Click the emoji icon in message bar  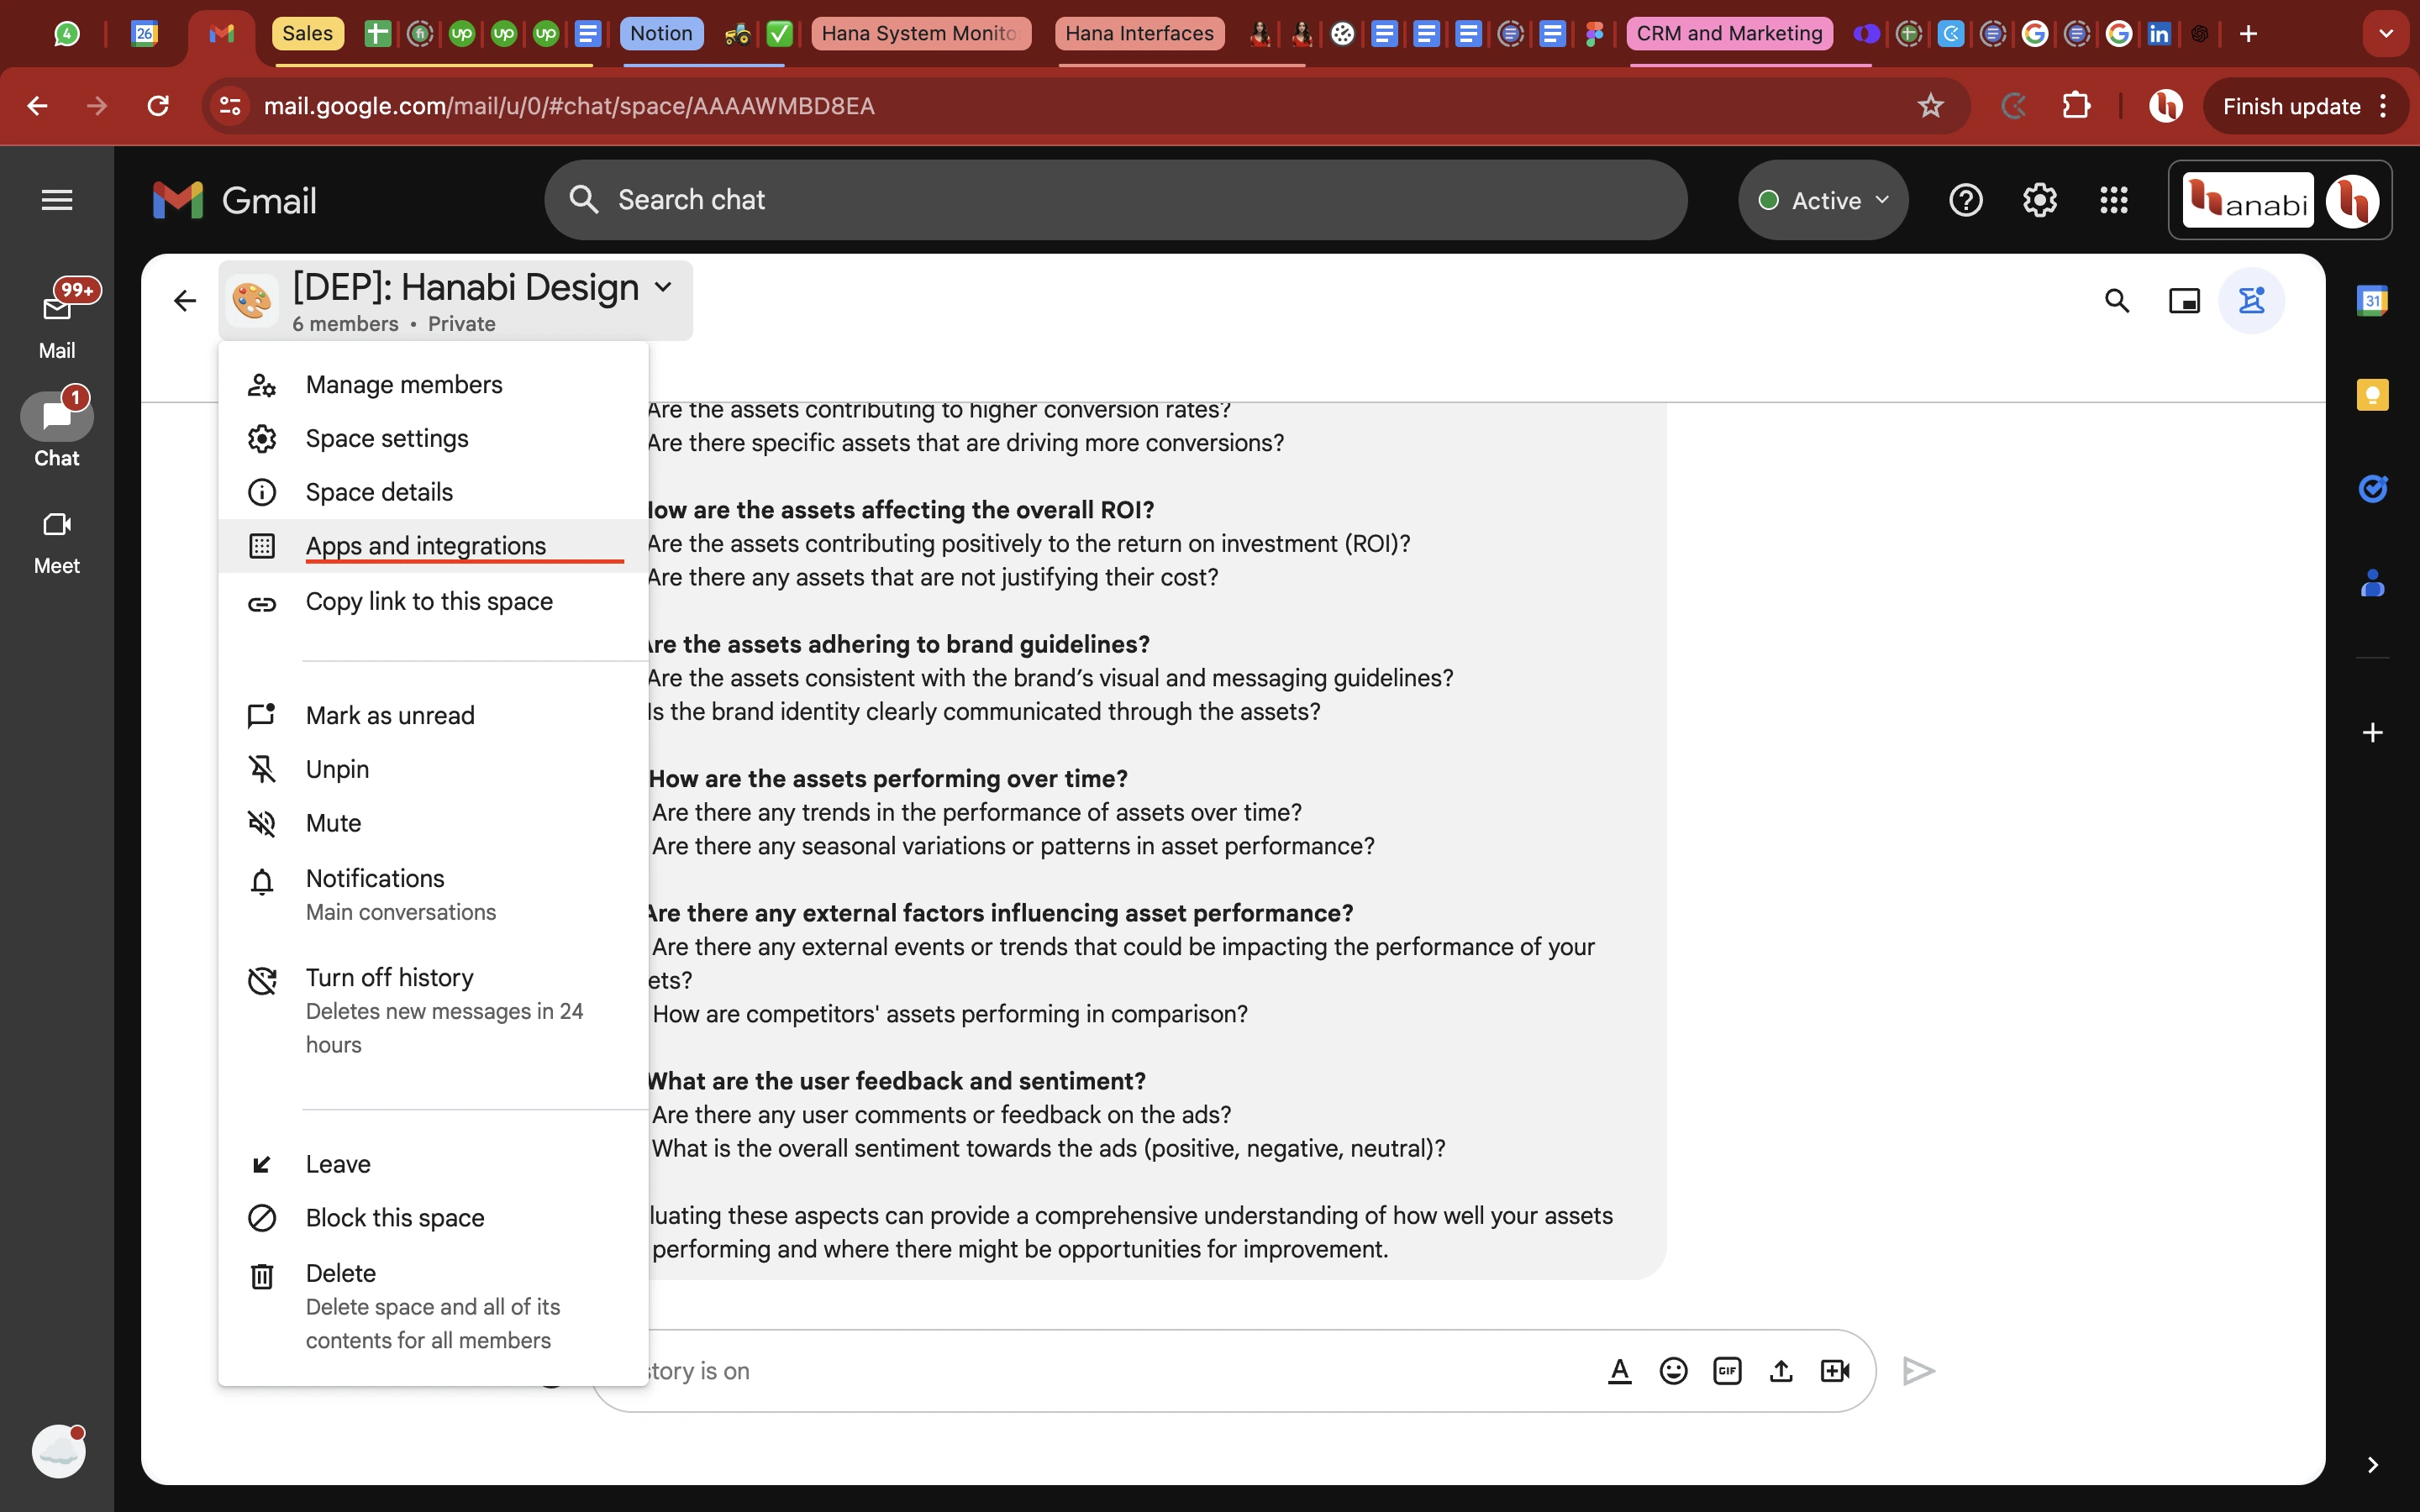point(1670,1369)
